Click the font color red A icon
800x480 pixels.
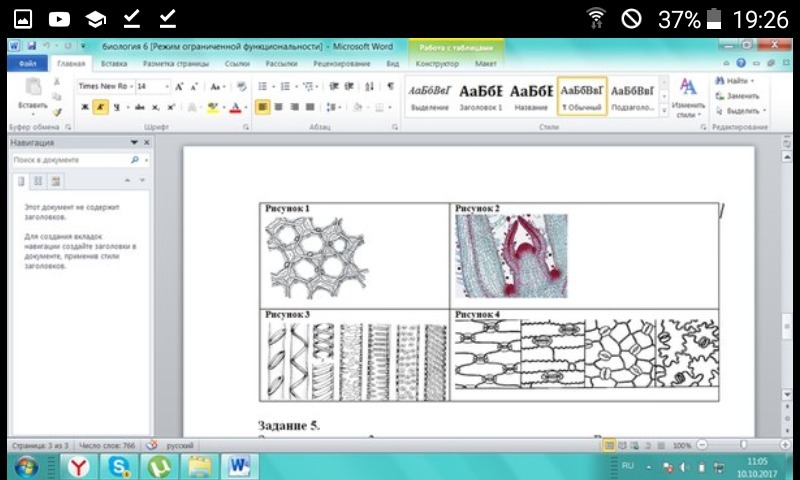tap(235, 107)
